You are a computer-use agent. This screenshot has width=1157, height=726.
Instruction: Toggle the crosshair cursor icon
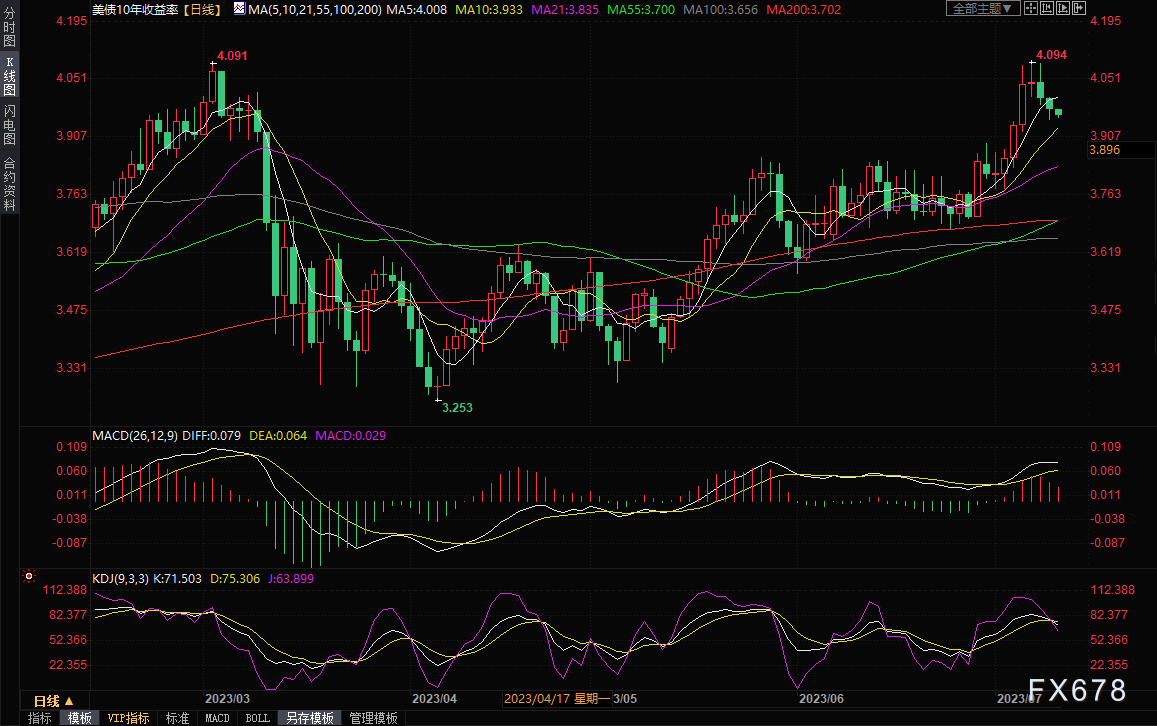tap(1031, 8)
